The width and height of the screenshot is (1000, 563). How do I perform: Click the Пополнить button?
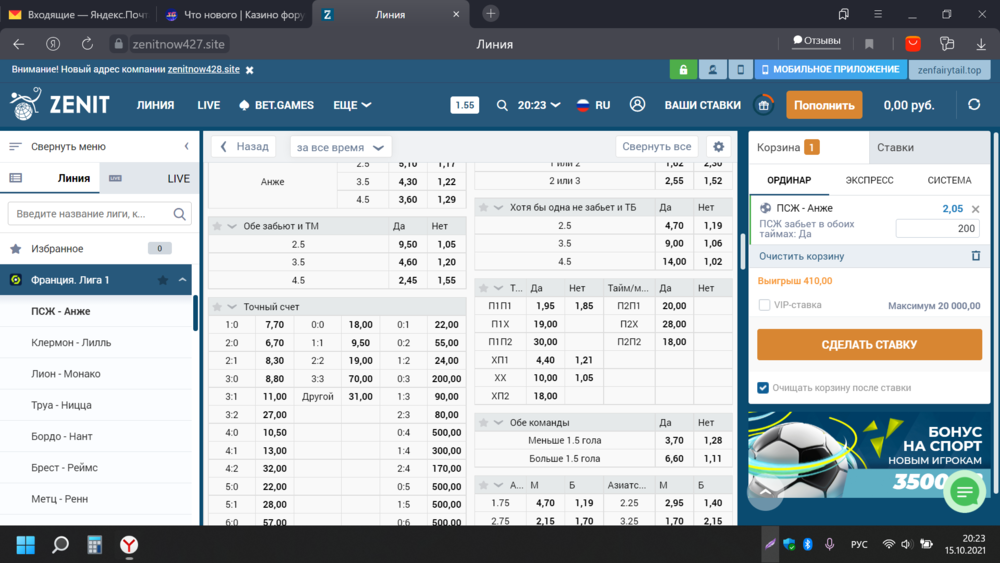coord(824,105)
